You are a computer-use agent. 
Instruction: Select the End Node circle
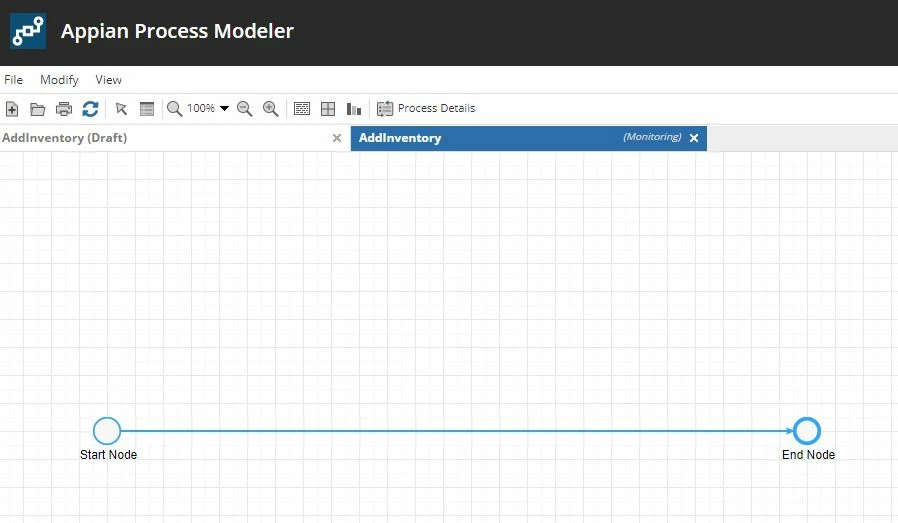(x=807, y=431)
